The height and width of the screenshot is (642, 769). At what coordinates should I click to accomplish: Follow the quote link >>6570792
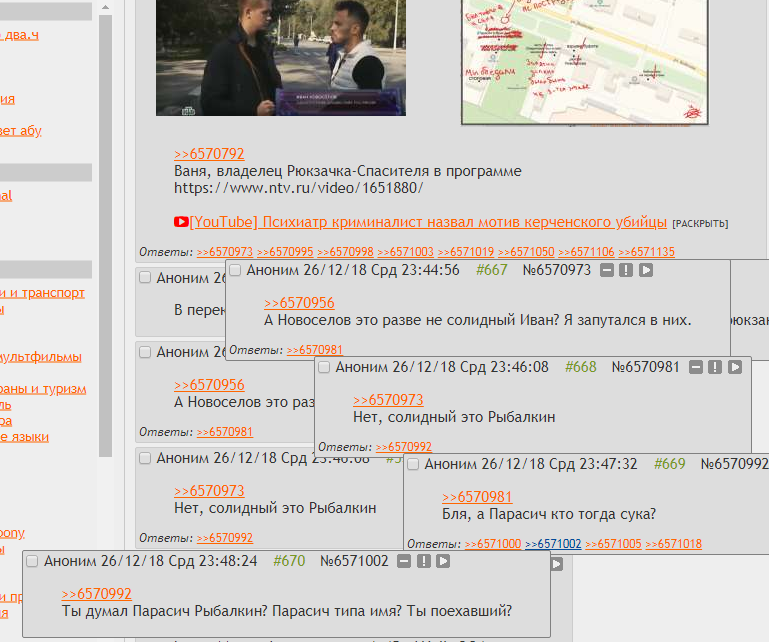click(x=209, y=154)
